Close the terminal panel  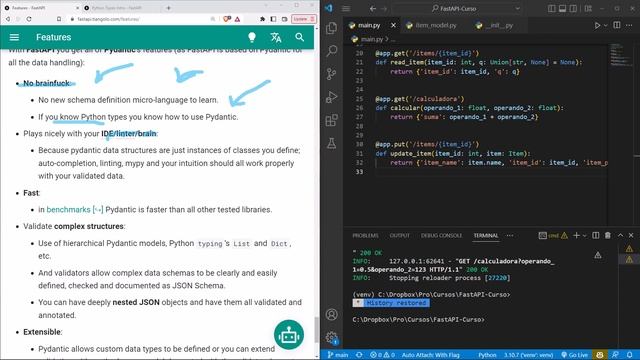click(x=631, y=236)
